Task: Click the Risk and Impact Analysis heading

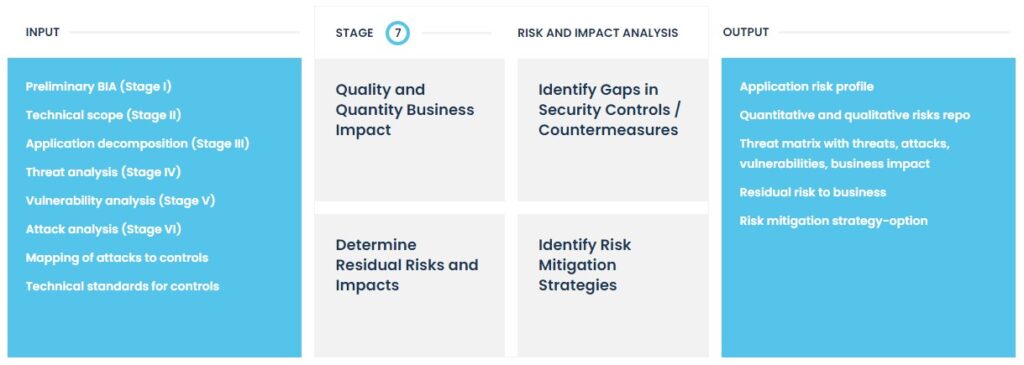Action: [598, 33]
